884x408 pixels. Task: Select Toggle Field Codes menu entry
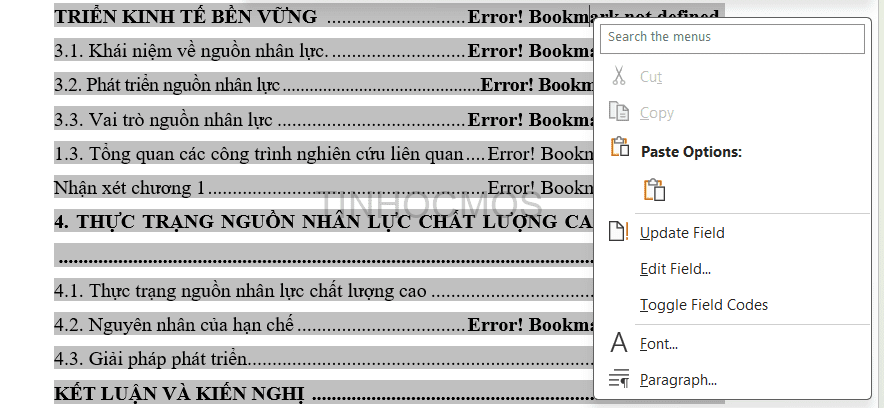[704, 305]
